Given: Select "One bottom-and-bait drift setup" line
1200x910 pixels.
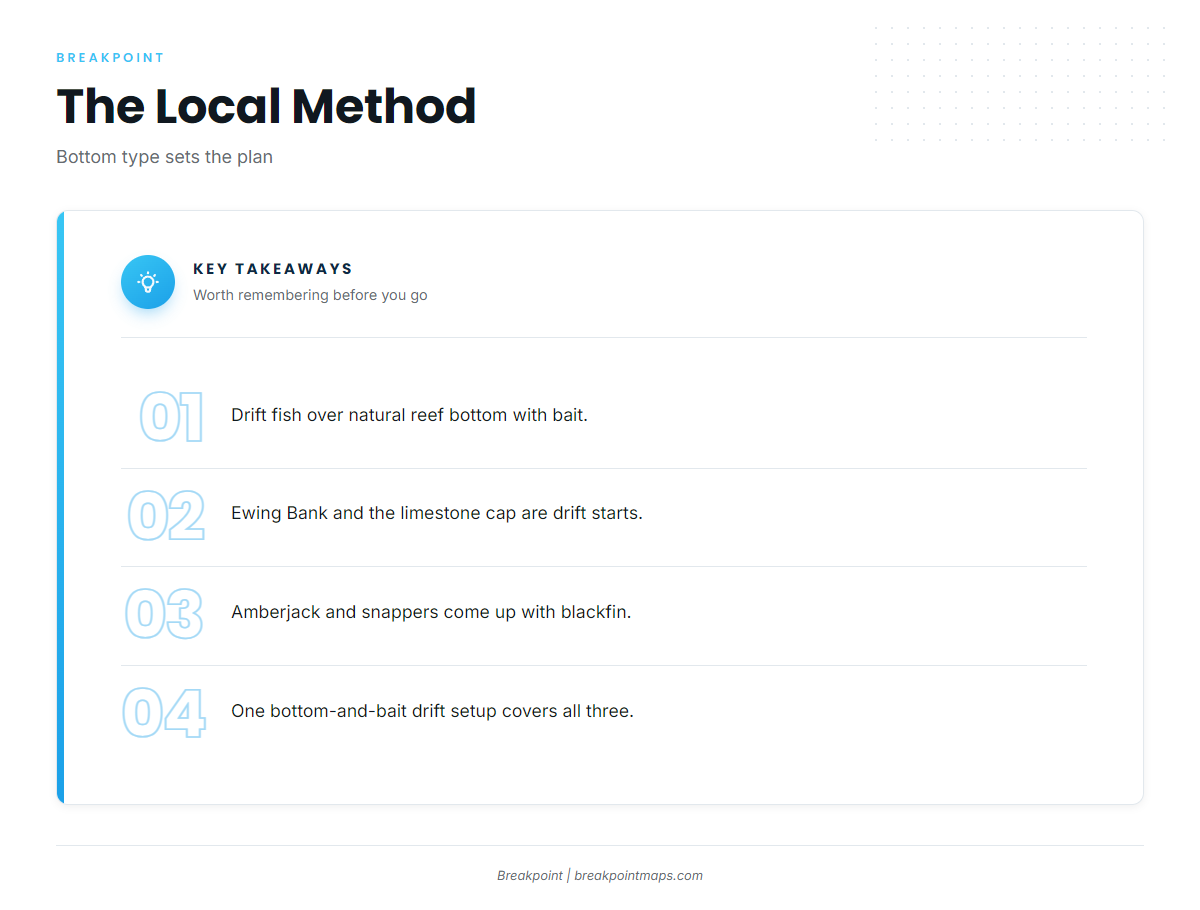Looking at the screenshot, I should pyautogui.click(x=432, y=711).
